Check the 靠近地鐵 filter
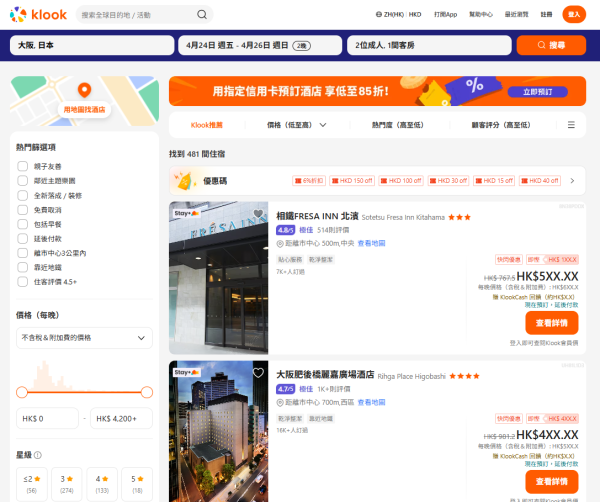 coord(23,267)
